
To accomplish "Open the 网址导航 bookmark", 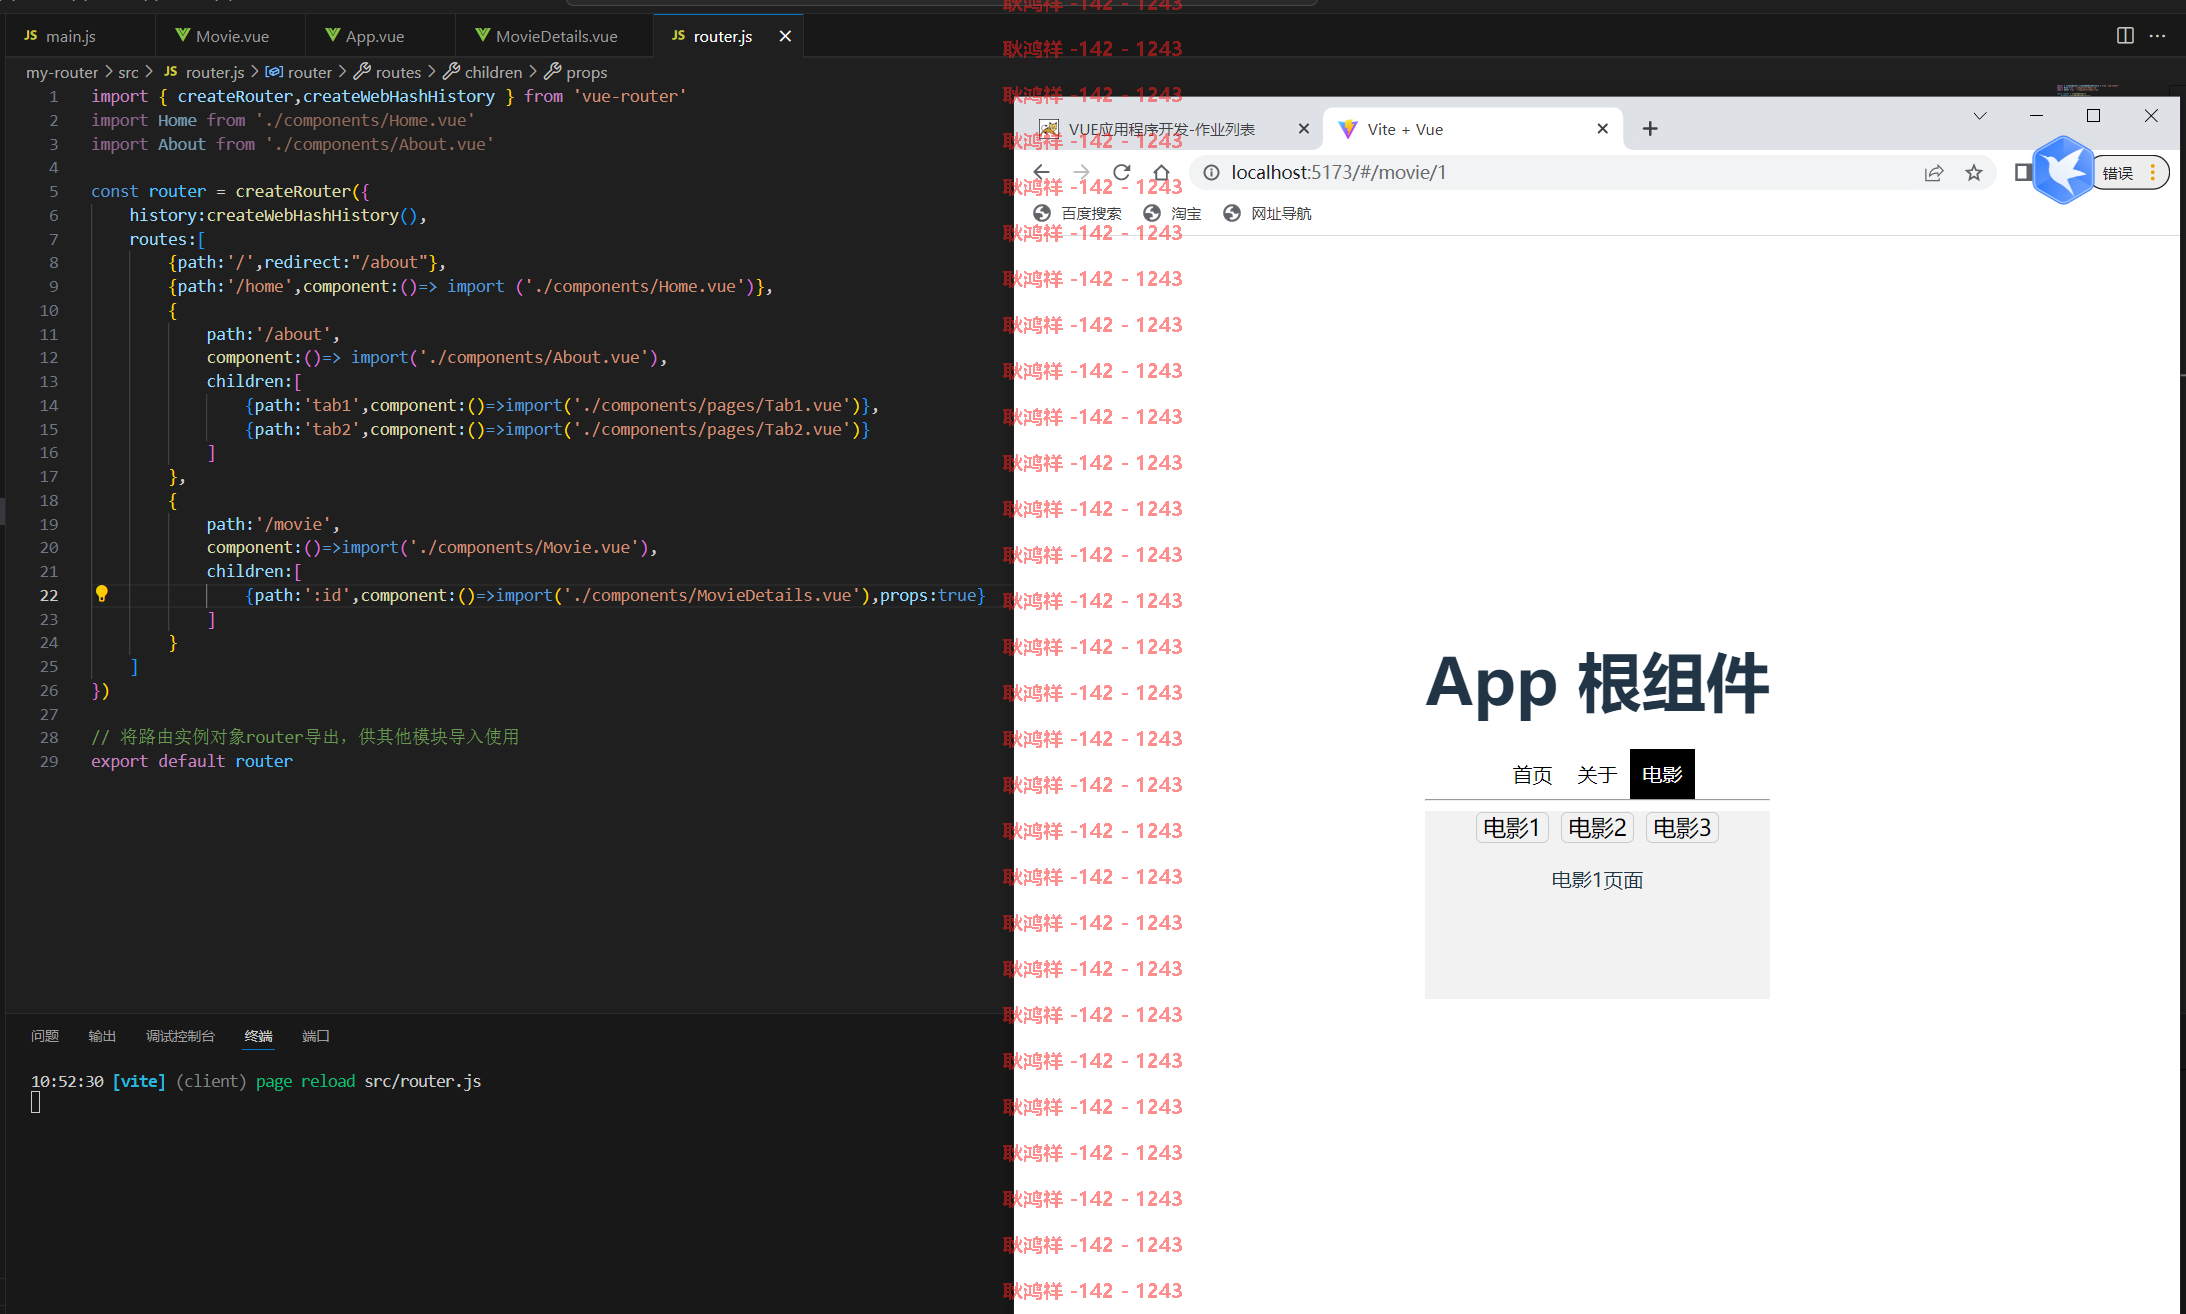I will tap(1267, 213).
